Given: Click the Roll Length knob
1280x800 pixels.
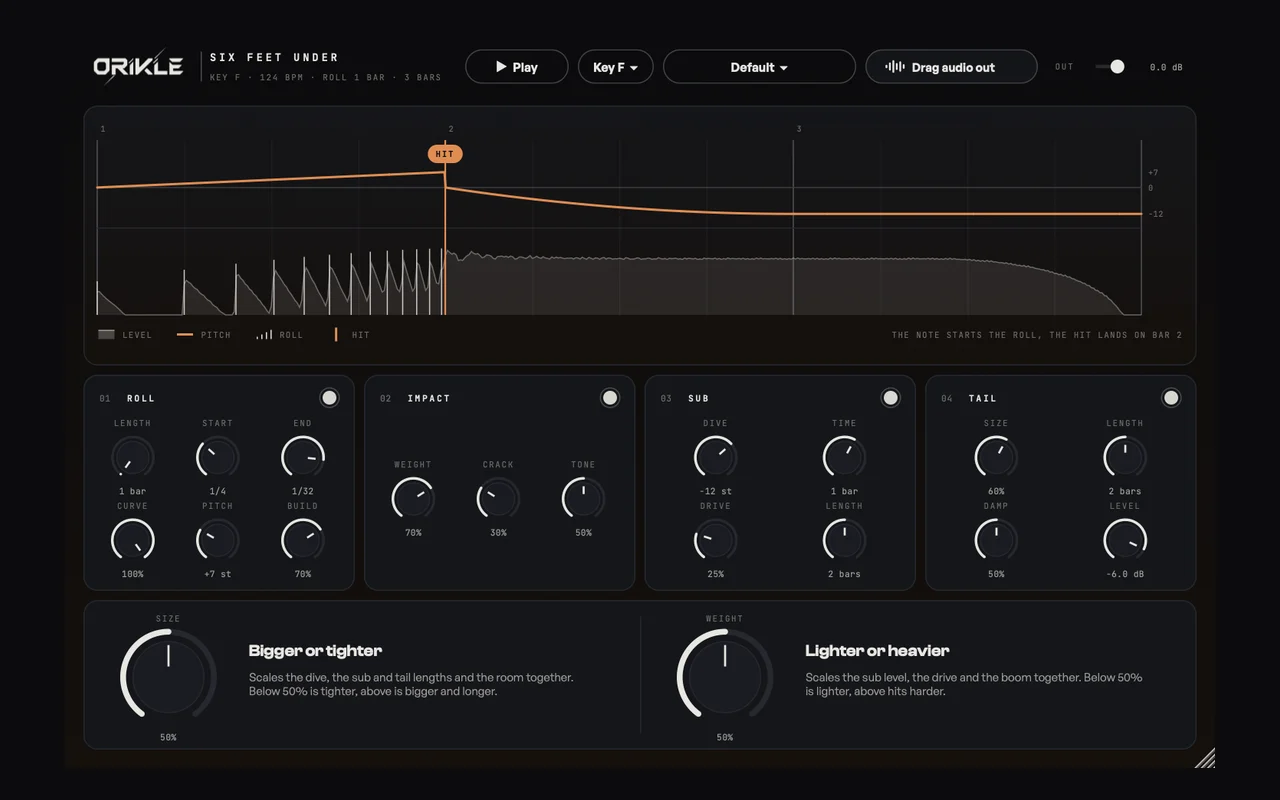Looking at the screenshot, I should [132, 457].
